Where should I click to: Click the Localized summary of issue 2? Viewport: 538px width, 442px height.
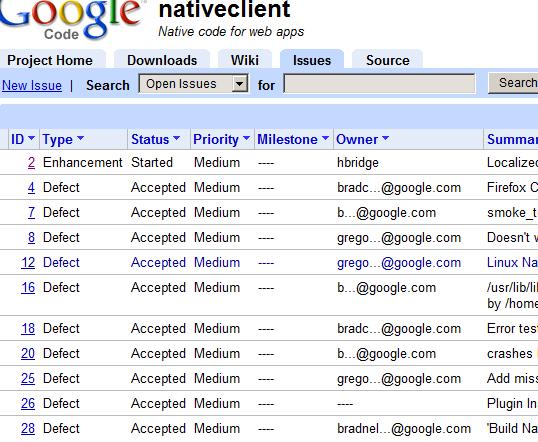pyautogui.click(x=512, y=163)
